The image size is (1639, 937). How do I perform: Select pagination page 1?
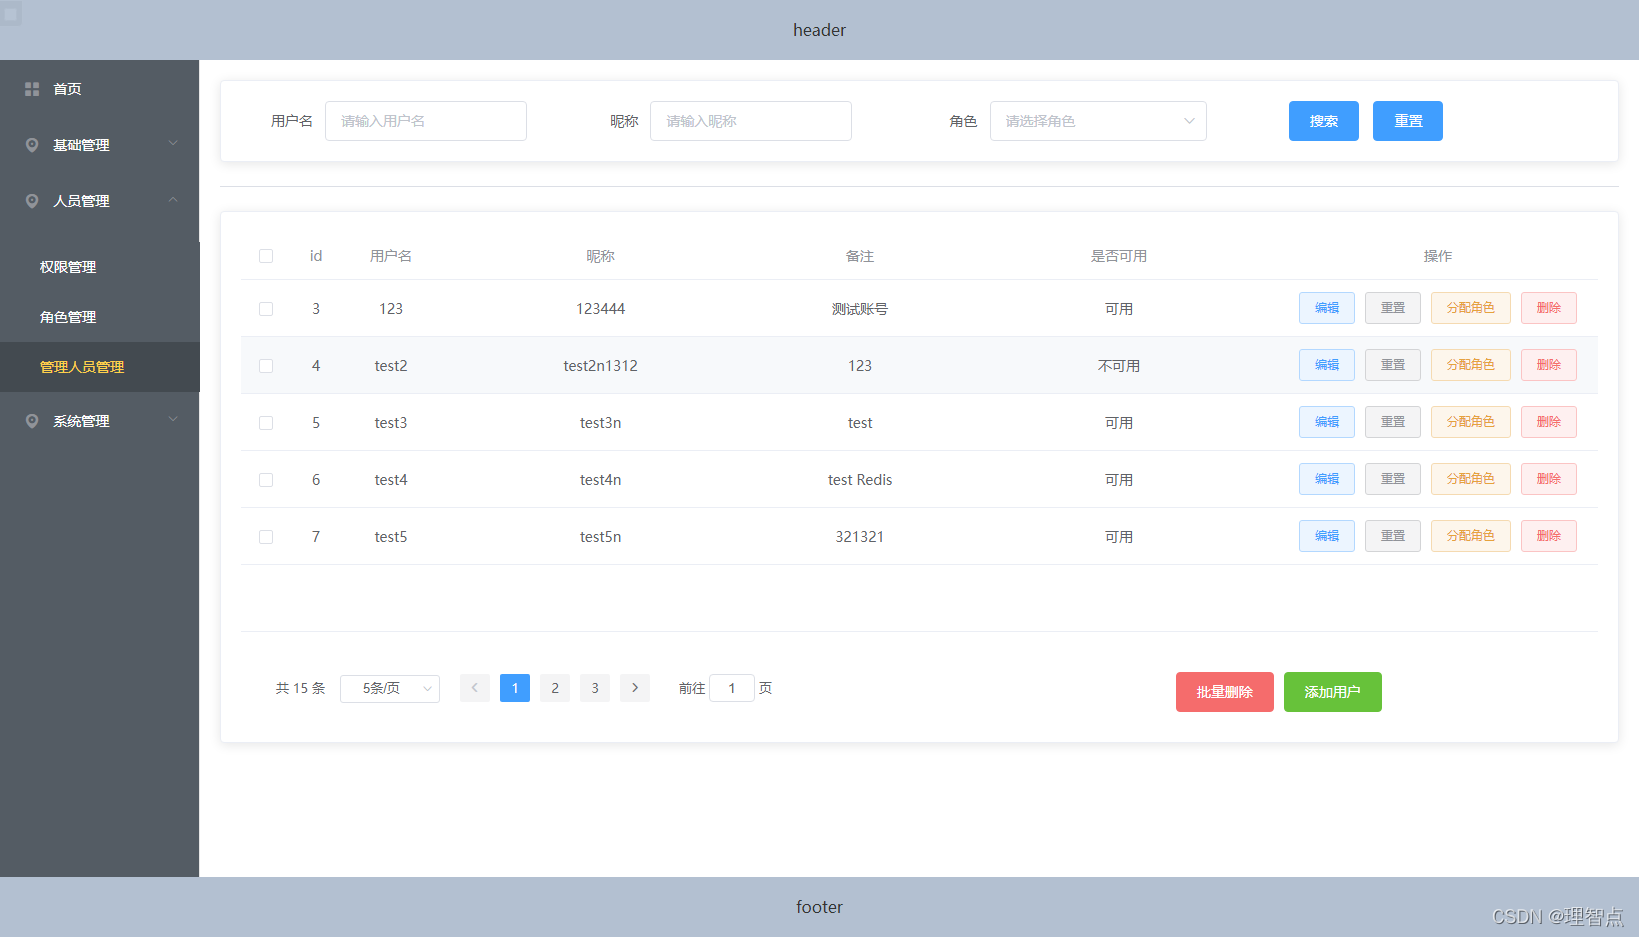point(515,688)
